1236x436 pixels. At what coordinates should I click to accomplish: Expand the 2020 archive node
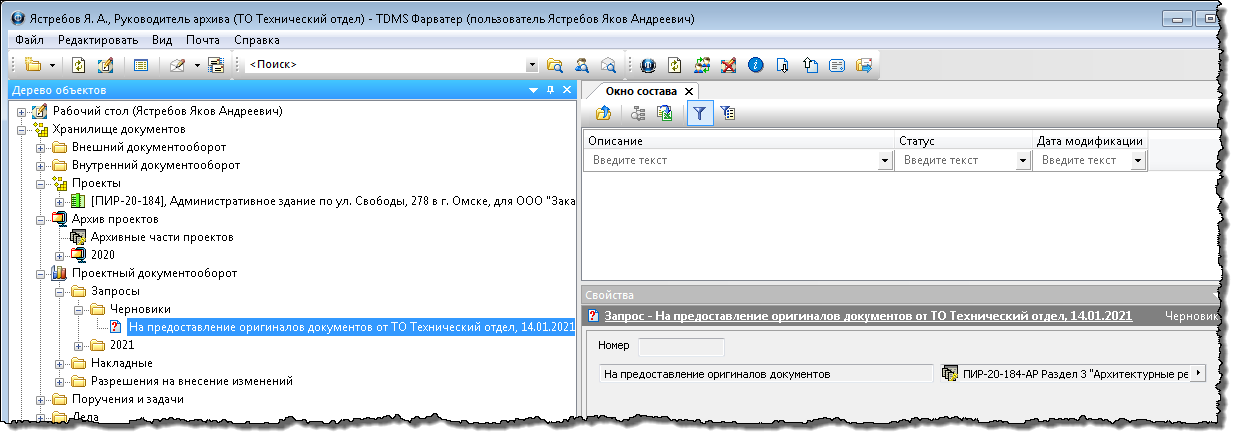pyautogui.click(x=59, y=255)
